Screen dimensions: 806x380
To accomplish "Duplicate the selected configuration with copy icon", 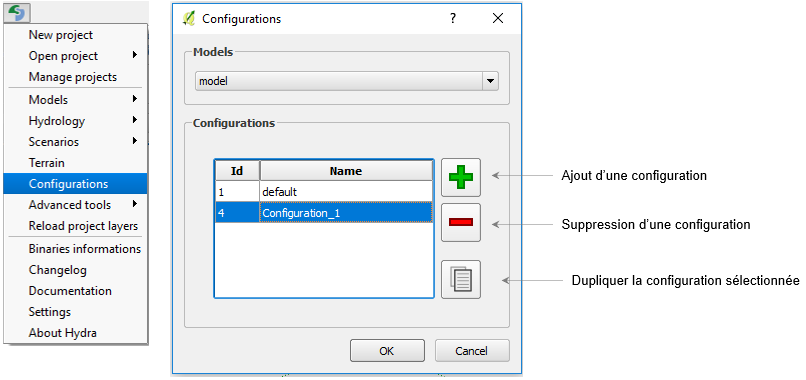I will (461, 279).
